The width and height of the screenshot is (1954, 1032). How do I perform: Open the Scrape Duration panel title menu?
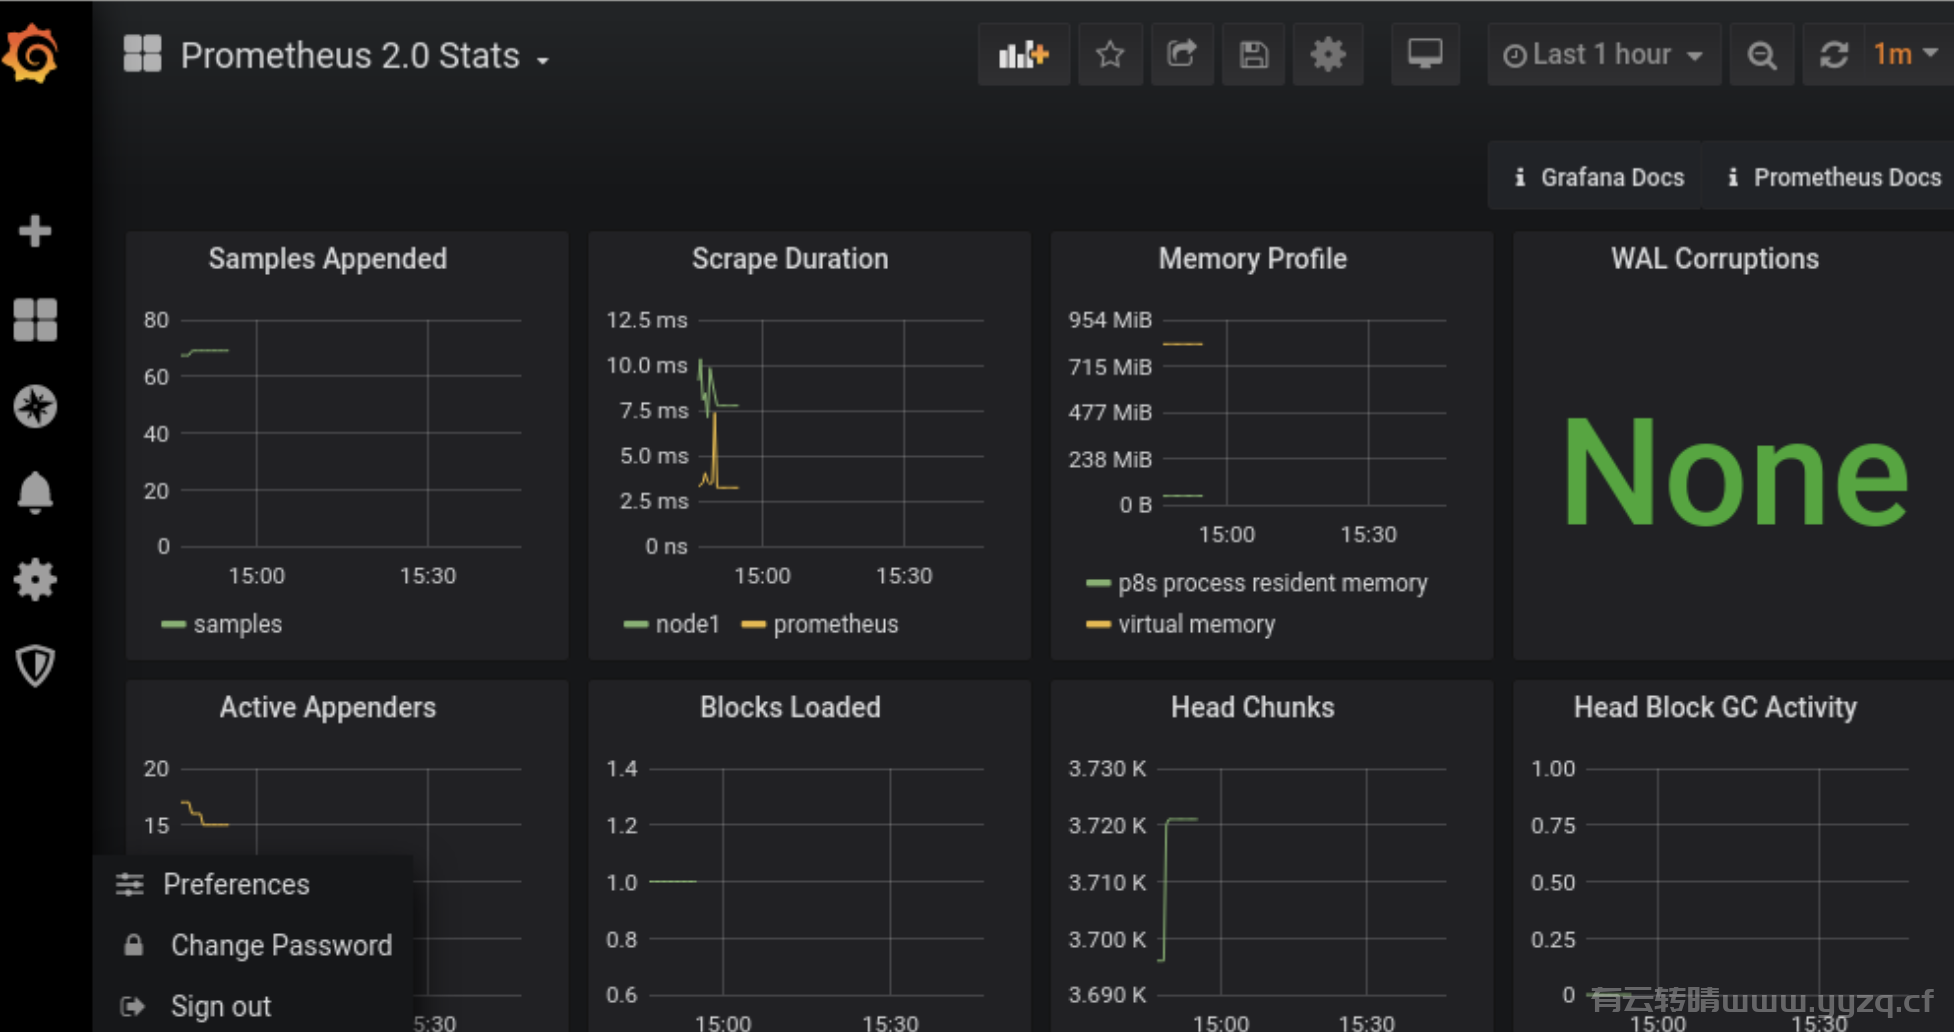(790, 258)
